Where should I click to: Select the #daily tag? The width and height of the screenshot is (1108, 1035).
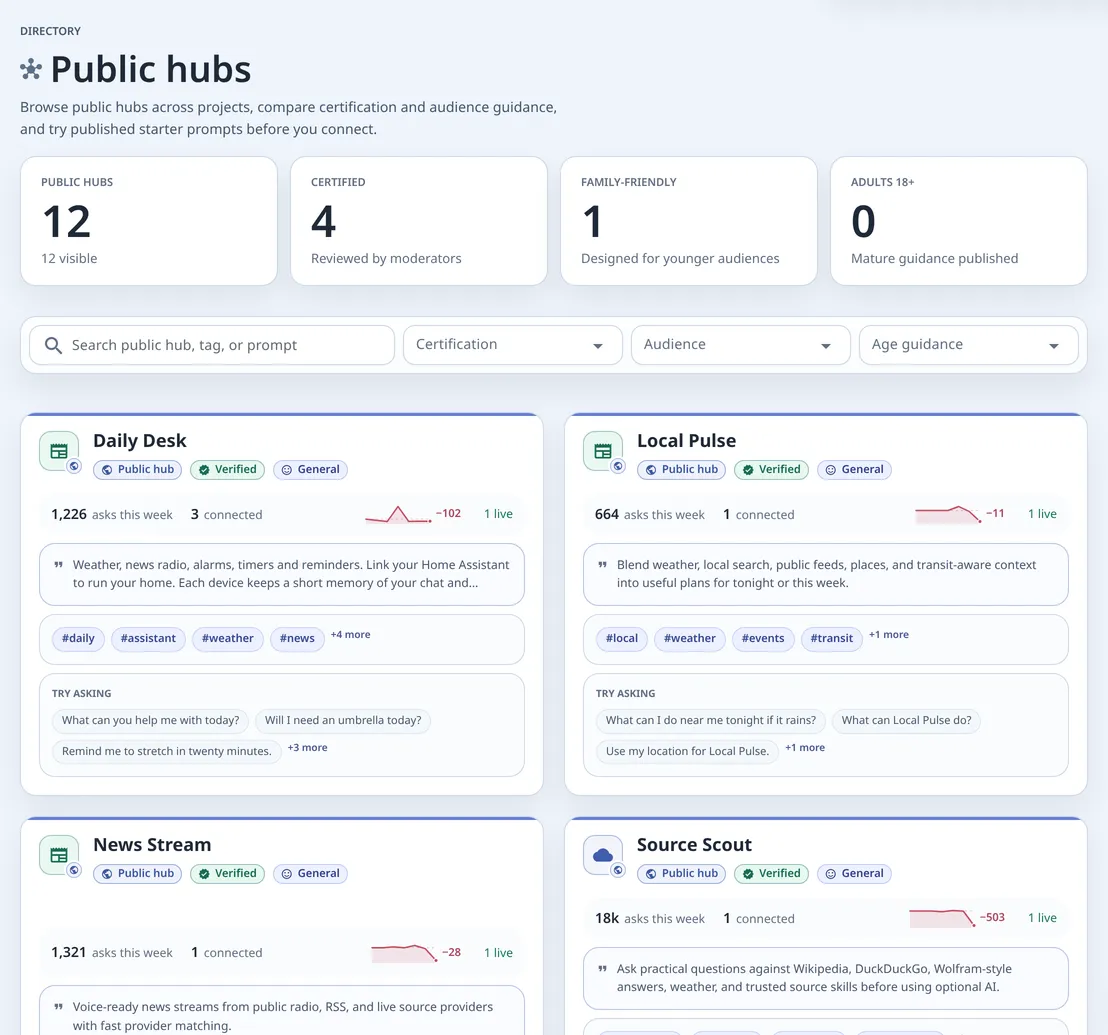(x=78, y=639)
